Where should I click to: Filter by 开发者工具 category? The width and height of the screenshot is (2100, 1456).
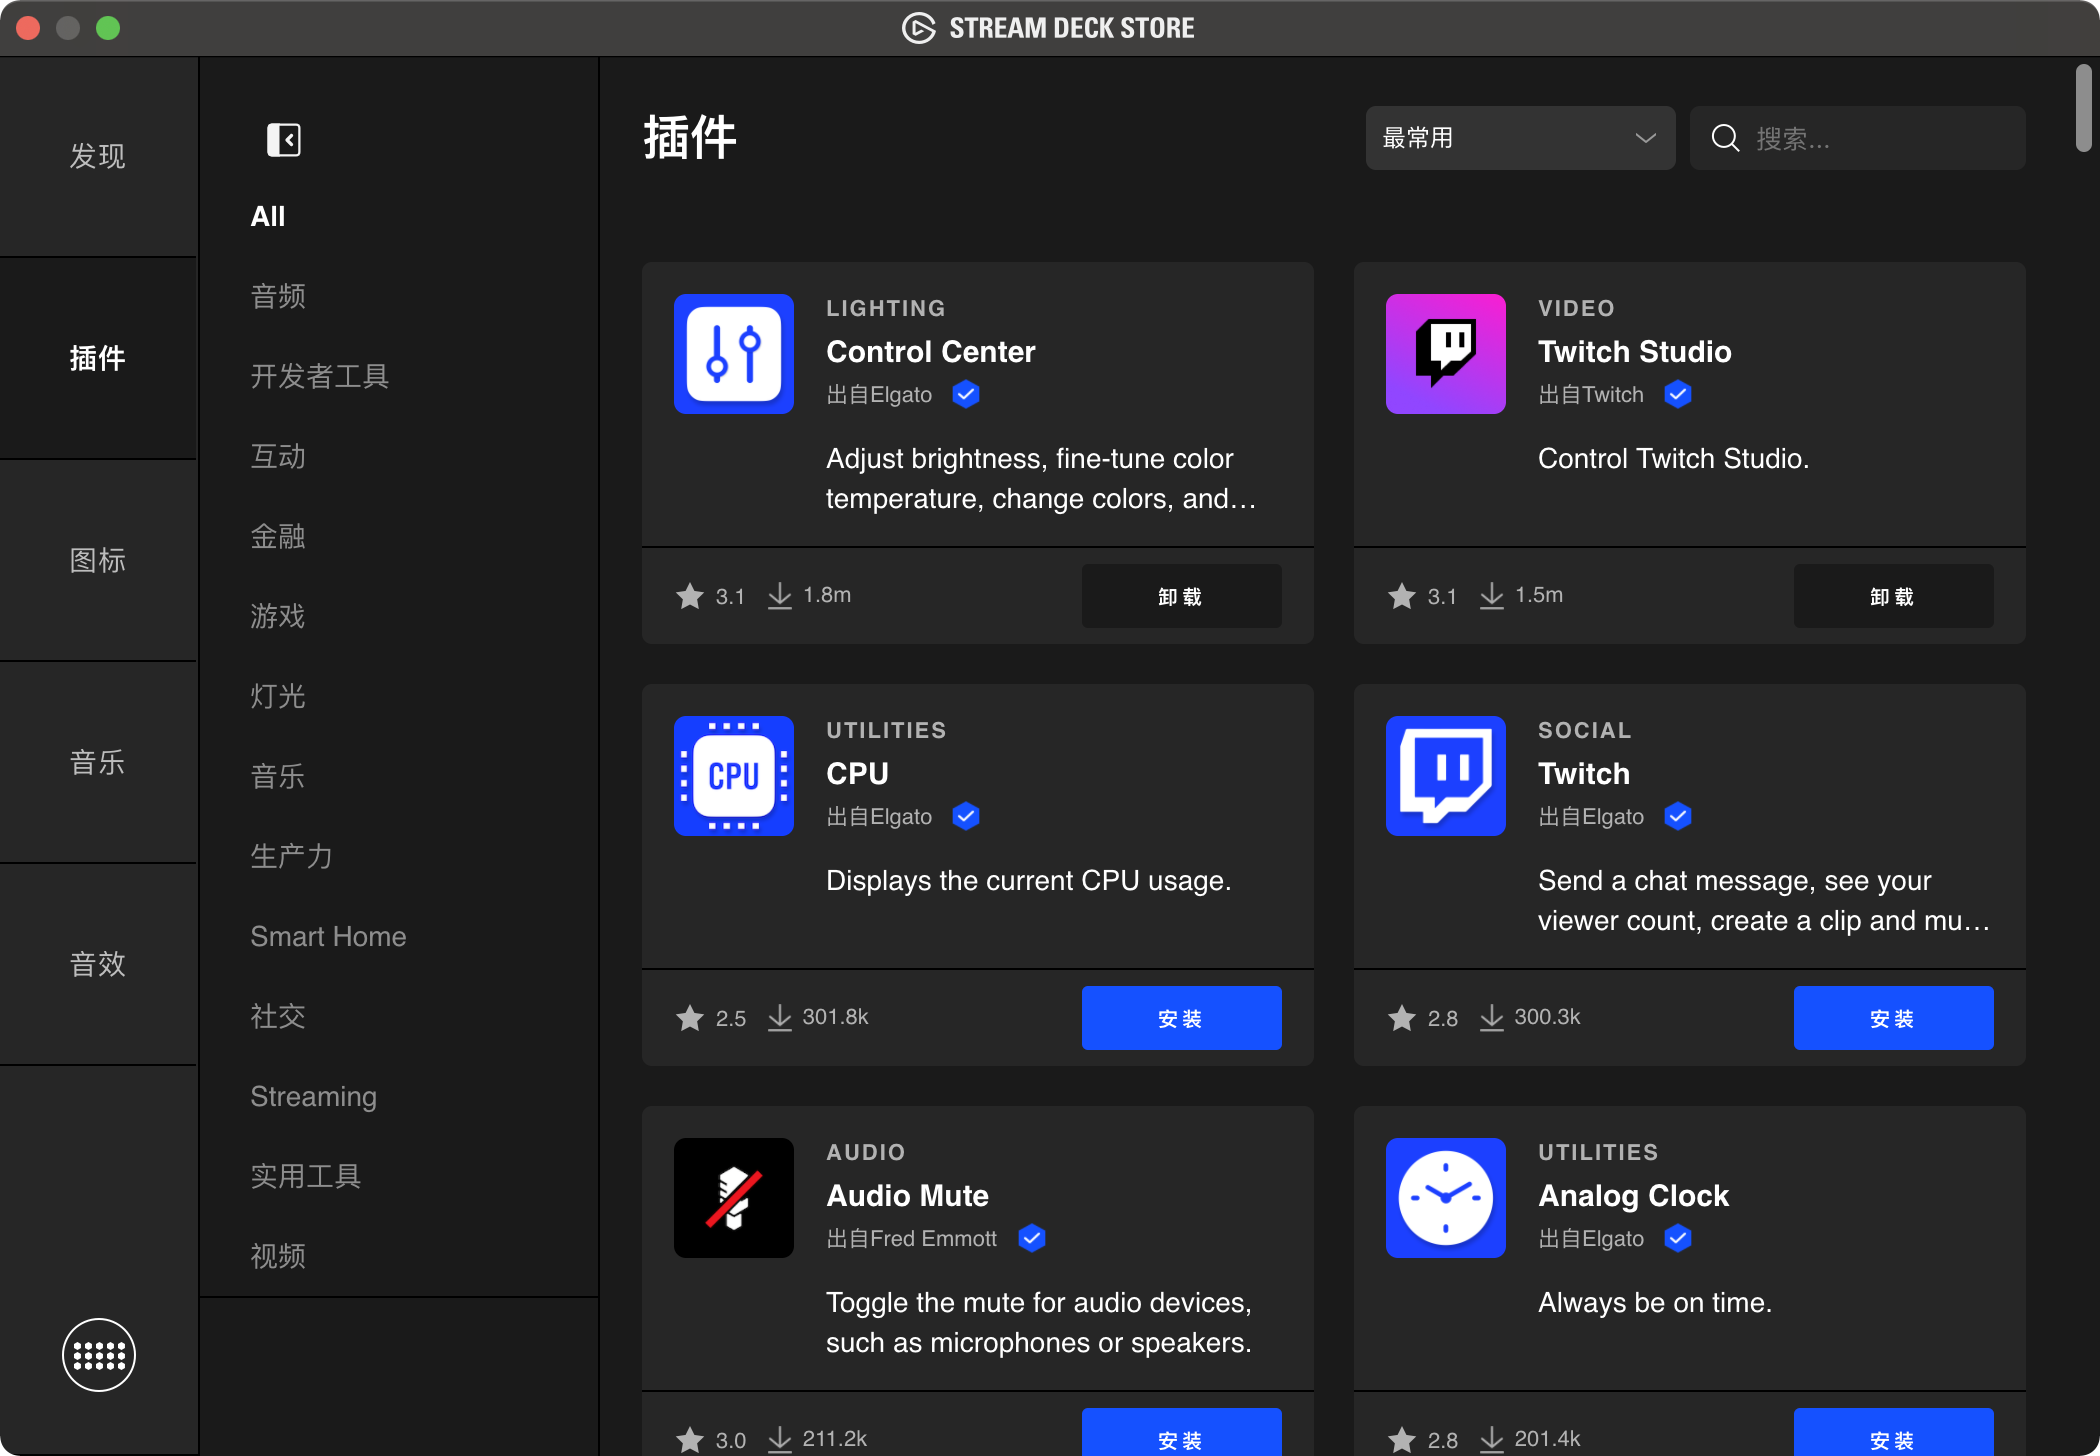pos(320,376)
